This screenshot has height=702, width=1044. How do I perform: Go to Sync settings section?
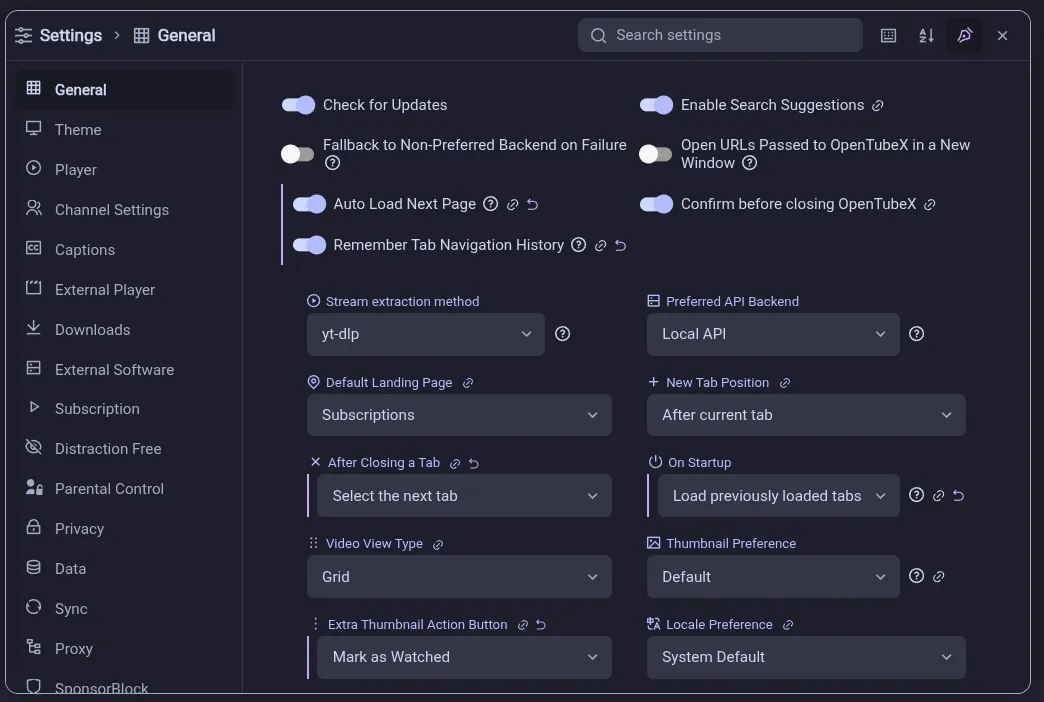point(125,608)
